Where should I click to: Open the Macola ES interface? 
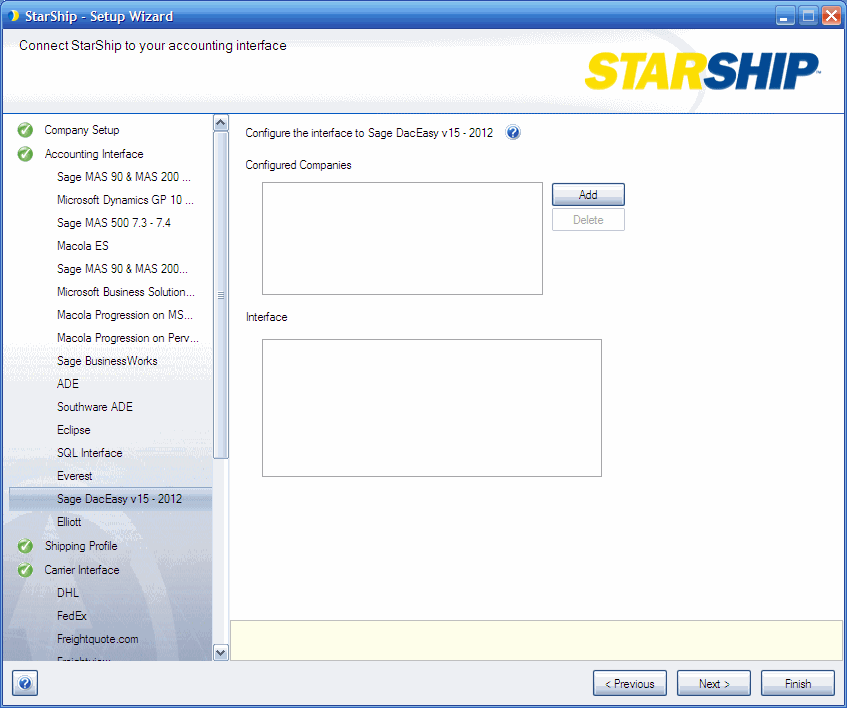pos(83,246)
